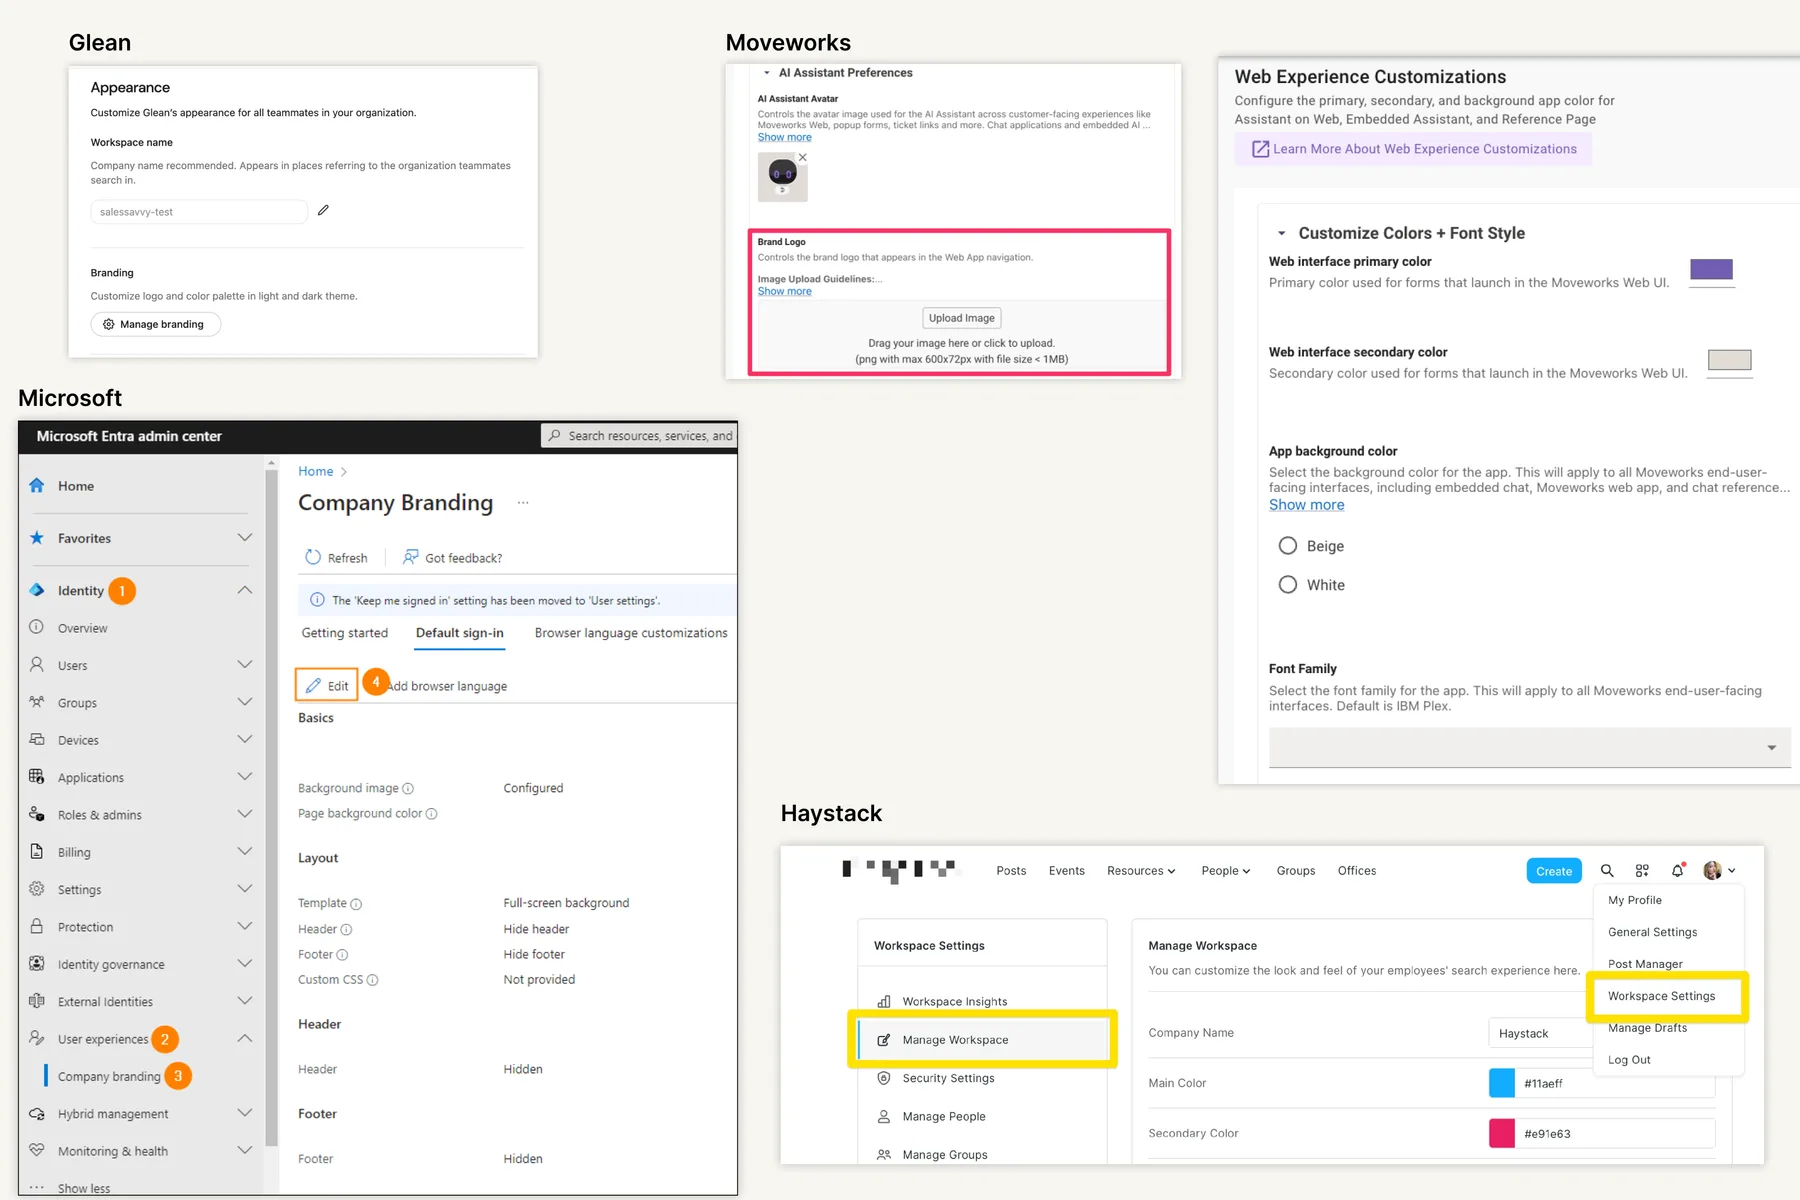Open Learn More About Web Experience Customizations link
Viewport: 1800px width, 1200px height.
1414,149
